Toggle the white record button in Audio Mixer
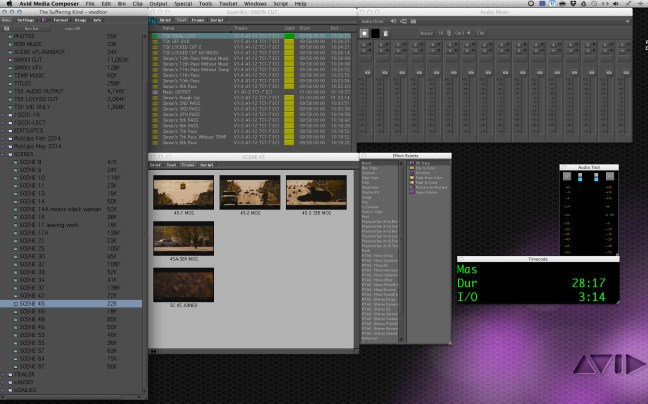 (364, 33)
